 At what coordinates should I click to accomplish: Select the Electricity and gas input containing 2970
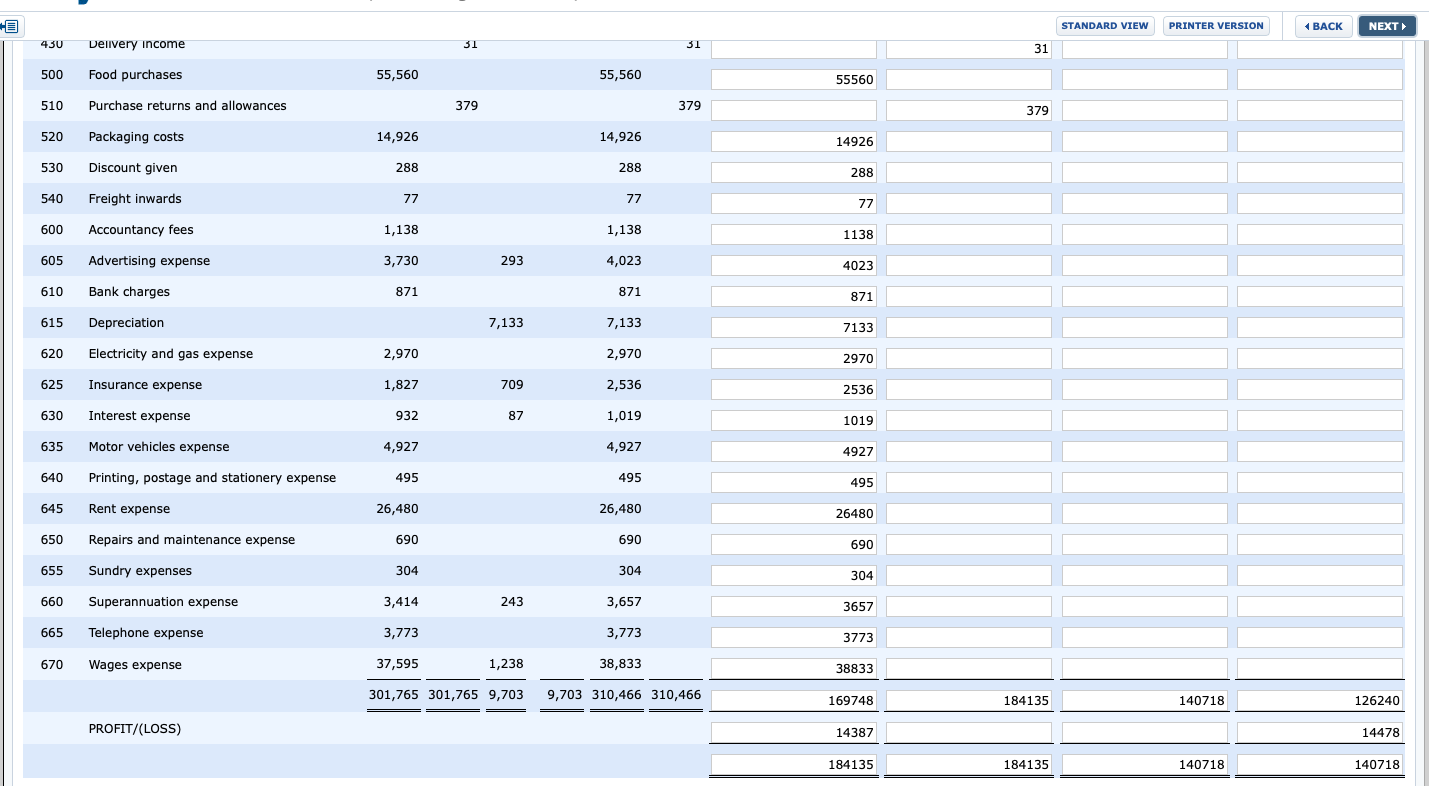tap(794, 359)
